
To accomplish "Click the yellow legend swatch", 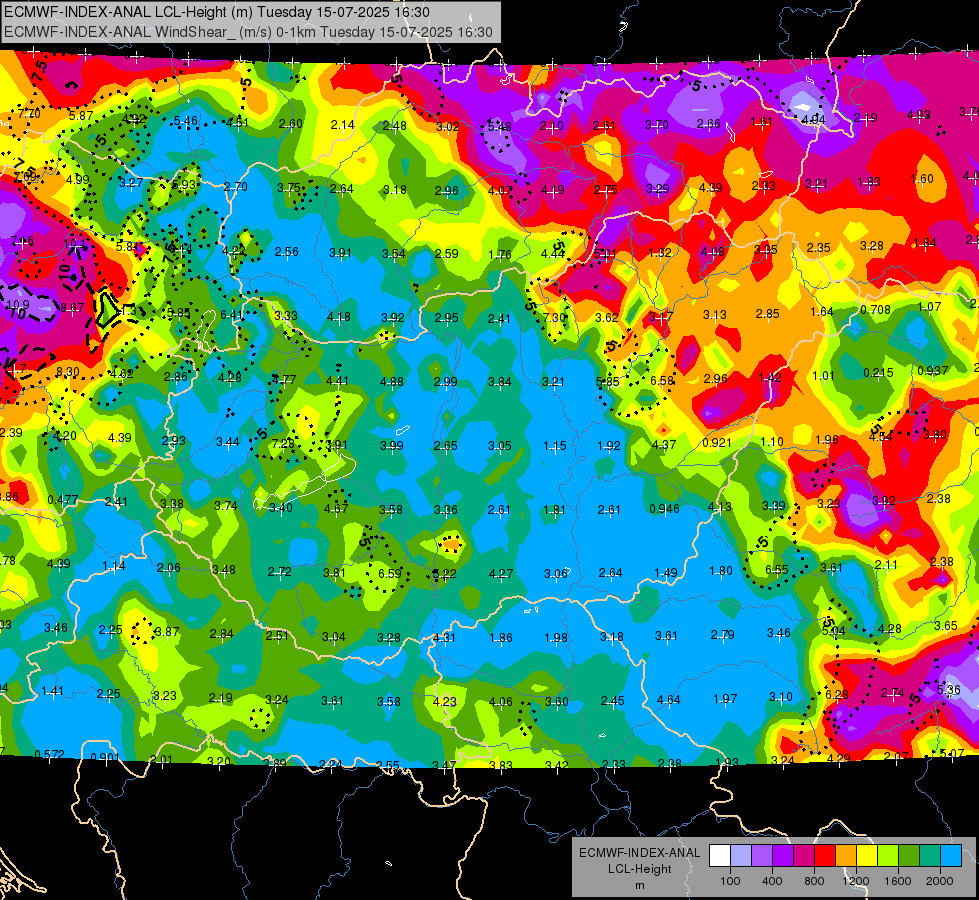I will coord(867,856).
